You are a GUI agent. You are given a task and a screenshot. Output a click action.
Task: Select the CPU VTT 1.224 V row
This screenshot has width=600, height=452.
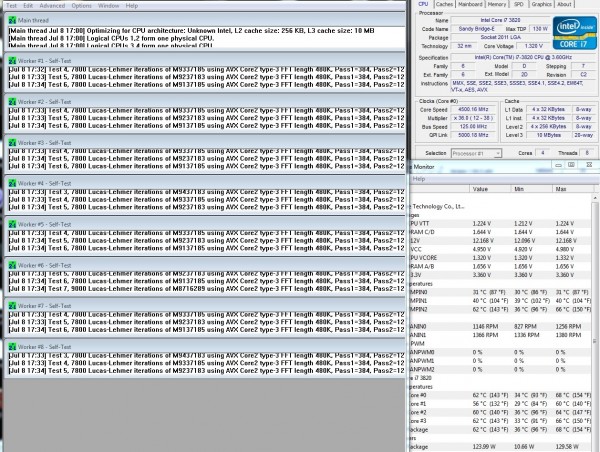click(501, 224)
